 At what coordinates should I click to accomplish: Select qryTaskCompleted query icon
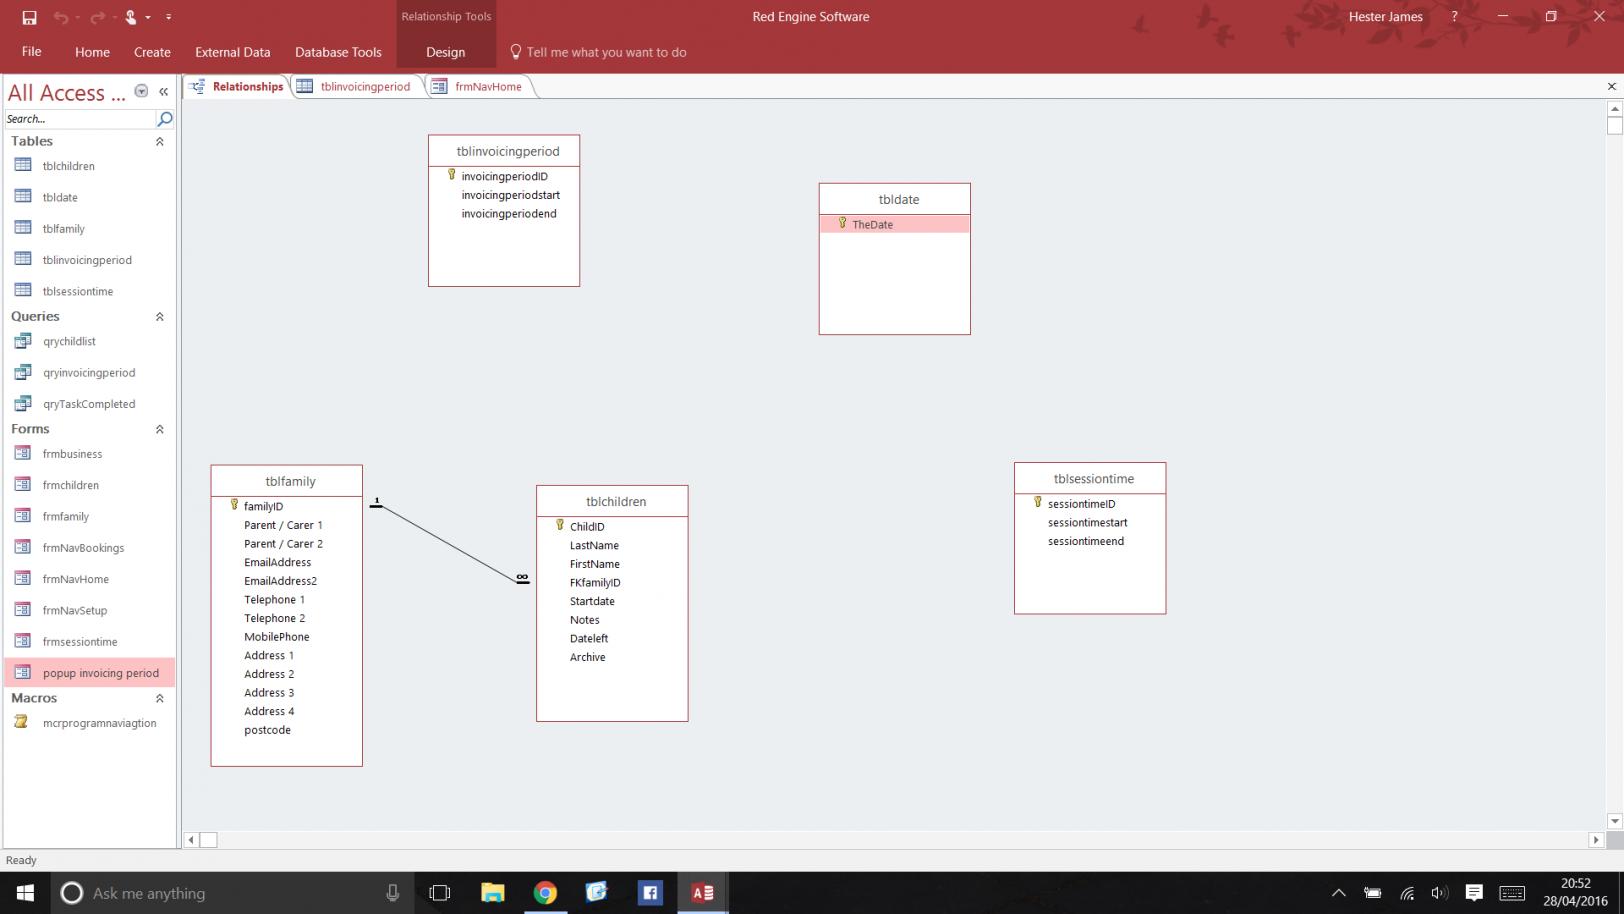click(x=23, y=404)
